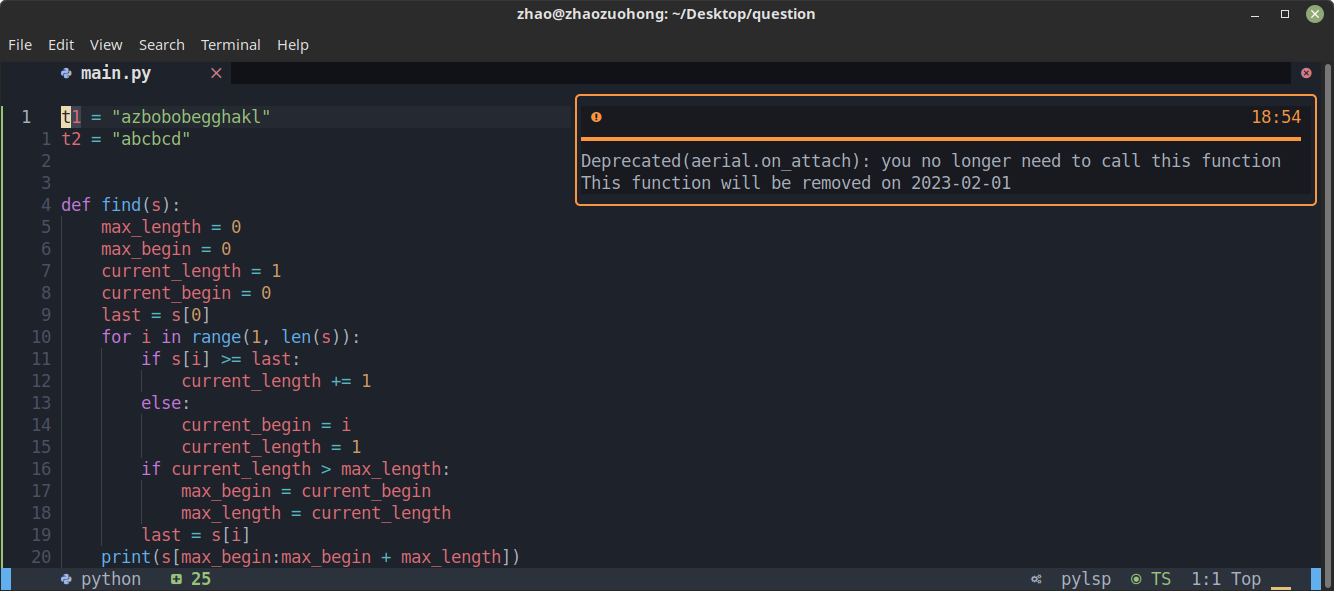Screen dimensions: 1334x591
Task: Click the scroll progress bar in statusline
Action: [1281, 587]
